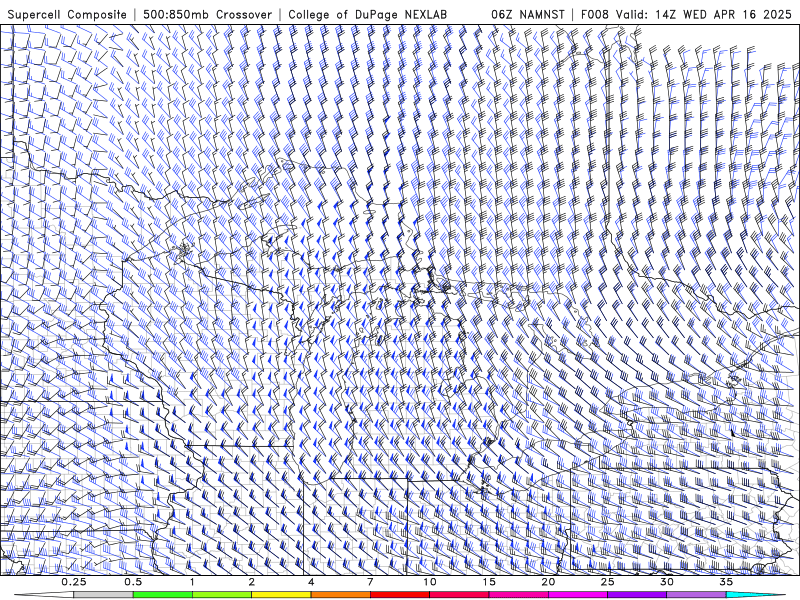Screen dimensions: 800x600
Task: Click the 'College of DuPage NEXLAB' text
Action: pos(367,14)
